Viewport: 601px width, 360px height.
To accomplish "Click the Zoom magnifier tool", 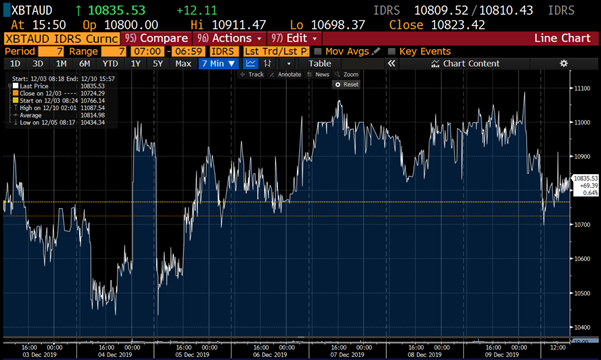I will tap(346, 74).
